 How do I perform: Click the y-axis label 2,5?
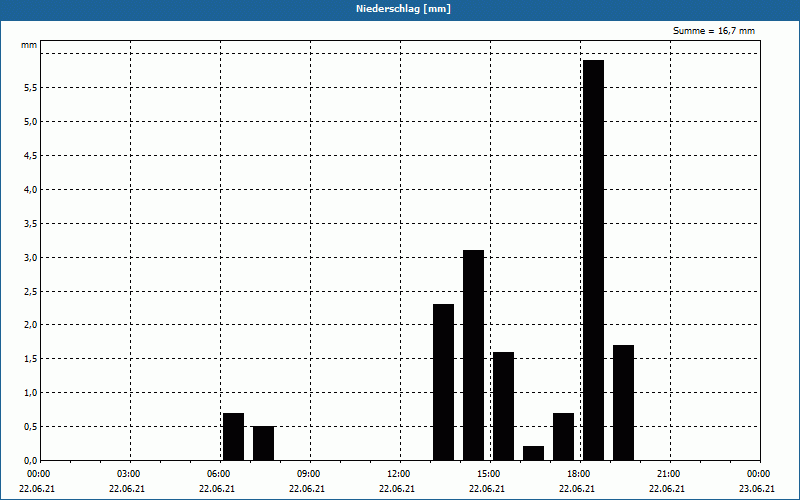point(31,291)
